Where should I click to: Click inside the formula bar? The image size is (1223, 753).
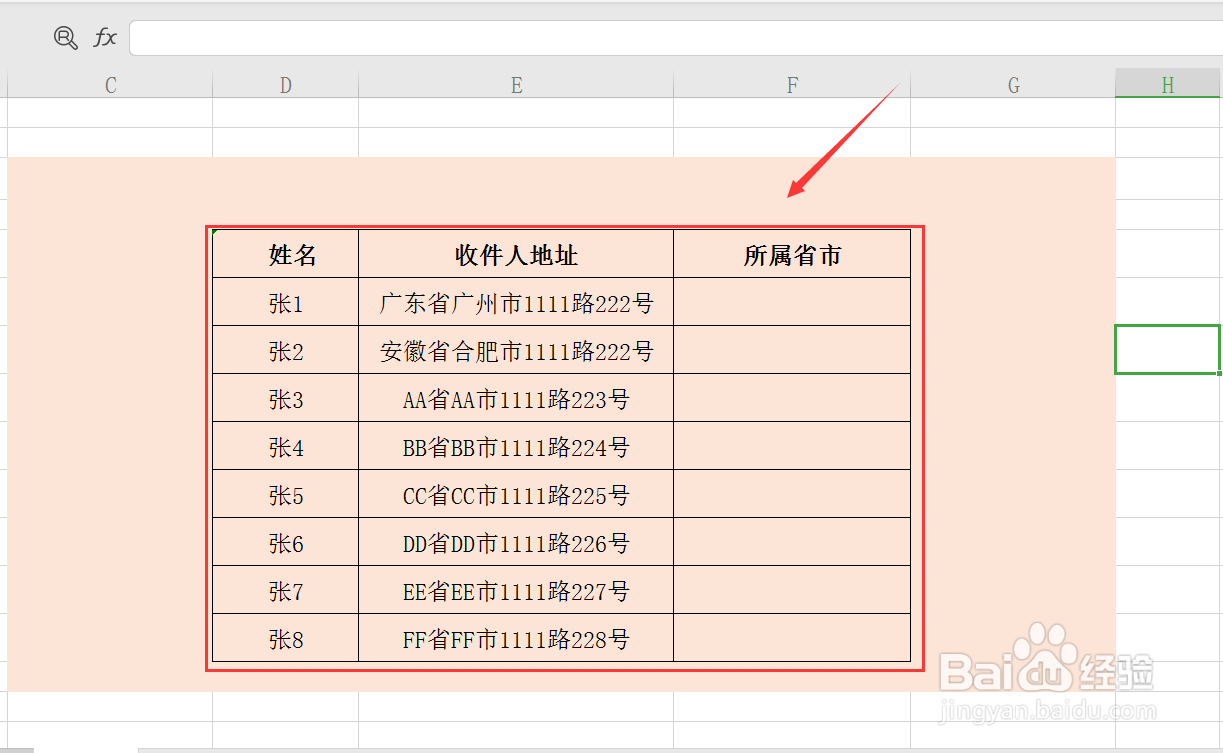600,38
